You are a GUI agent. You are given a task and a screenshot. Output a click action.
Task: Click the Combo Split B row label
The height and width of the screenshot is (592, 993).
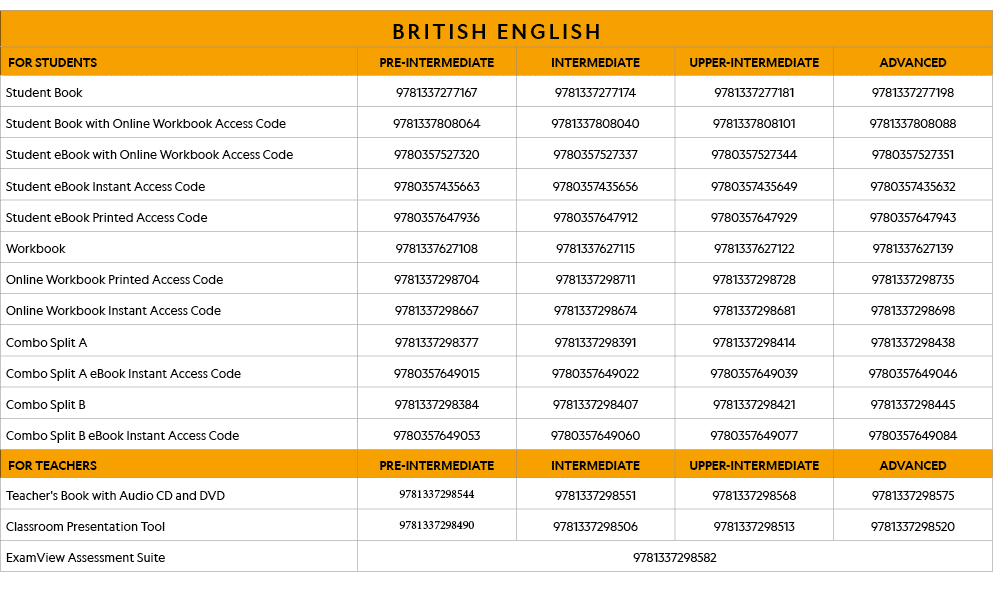tap(46, 405)
